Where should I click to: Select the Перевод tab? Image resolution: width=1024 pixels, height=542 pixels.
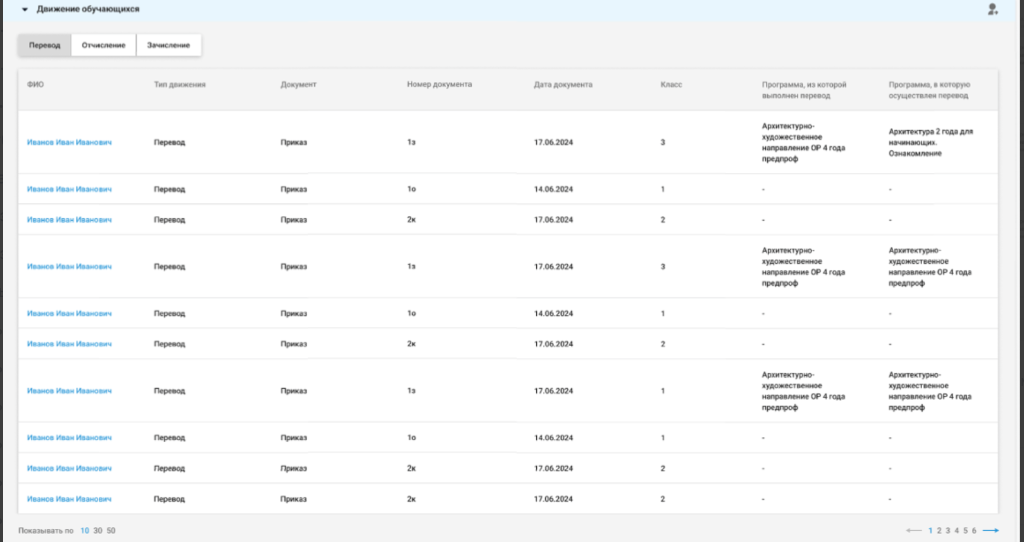44,45
